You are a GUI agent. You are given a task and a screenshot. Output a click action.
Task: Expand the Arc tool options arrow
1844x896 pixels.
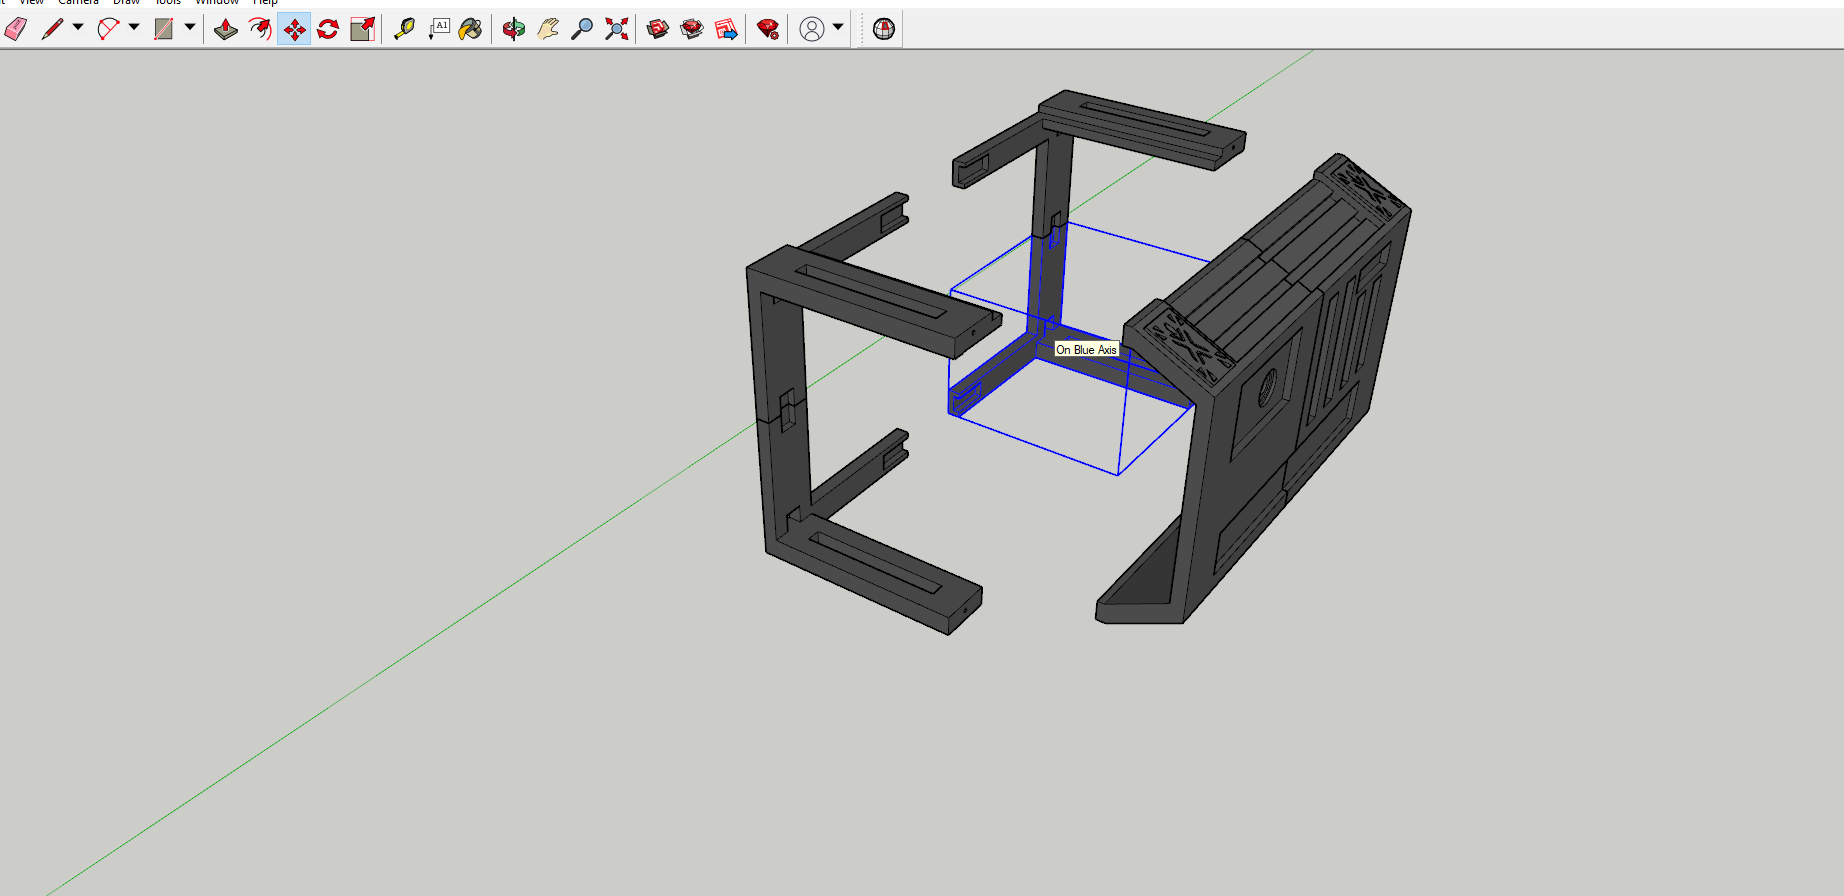(x=134, y=27)
